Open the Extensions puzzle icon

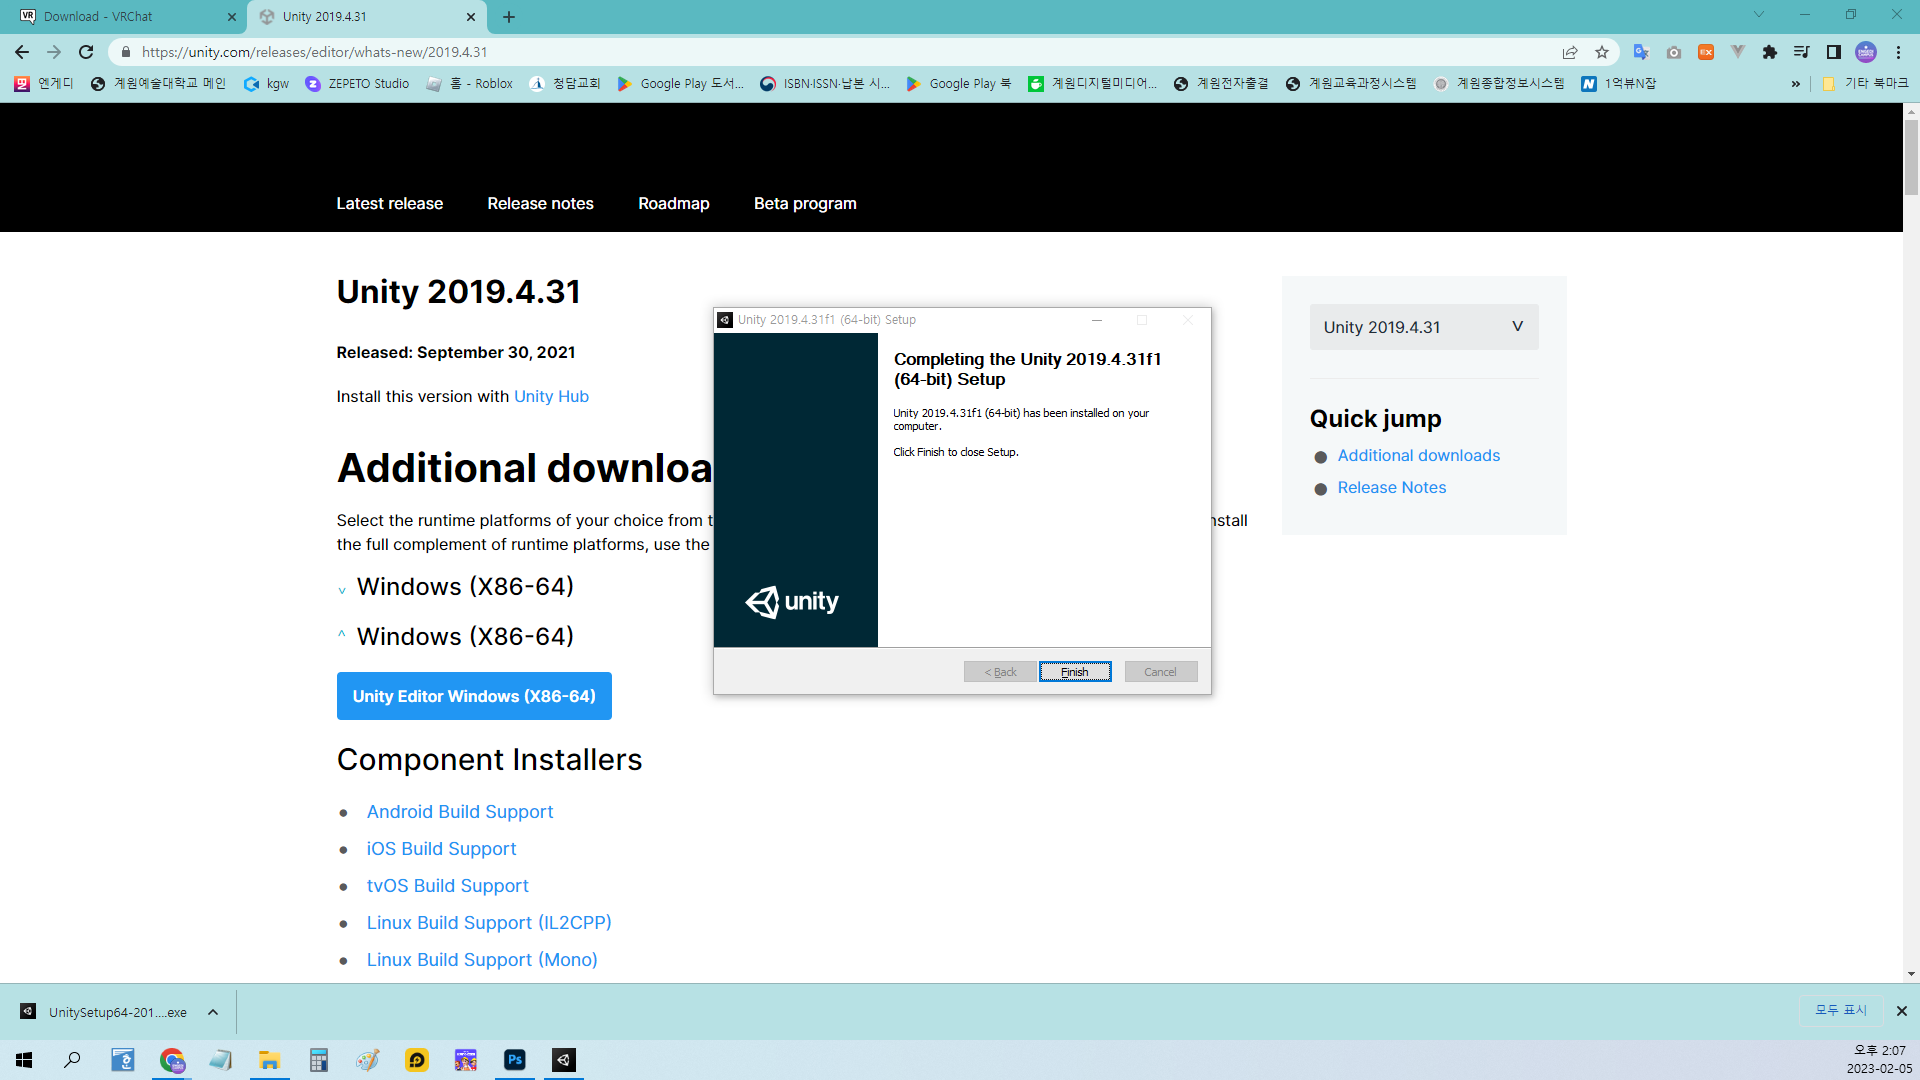click(x=1769, y=52)
